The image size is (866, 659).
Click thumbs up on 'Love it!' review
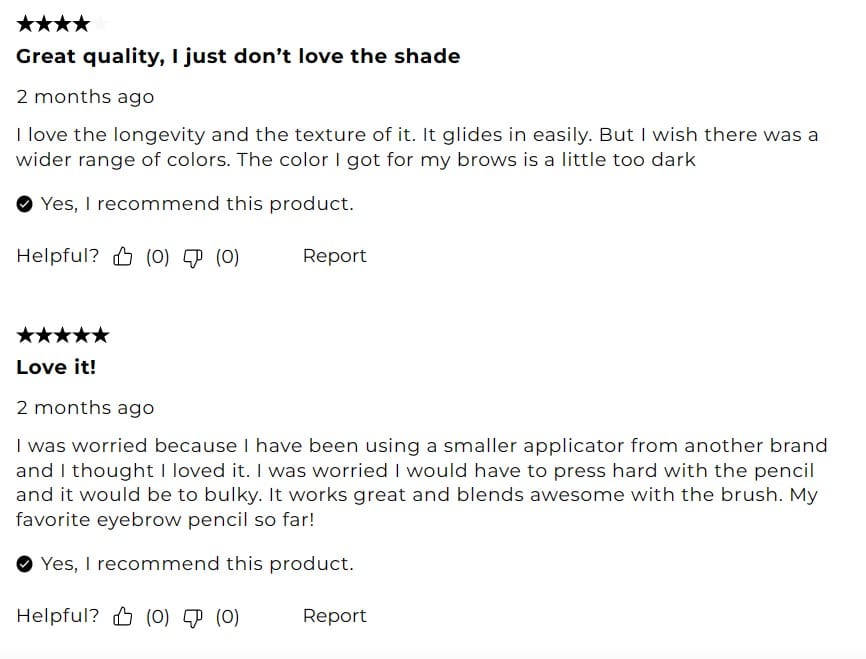[x=123, y=617]
